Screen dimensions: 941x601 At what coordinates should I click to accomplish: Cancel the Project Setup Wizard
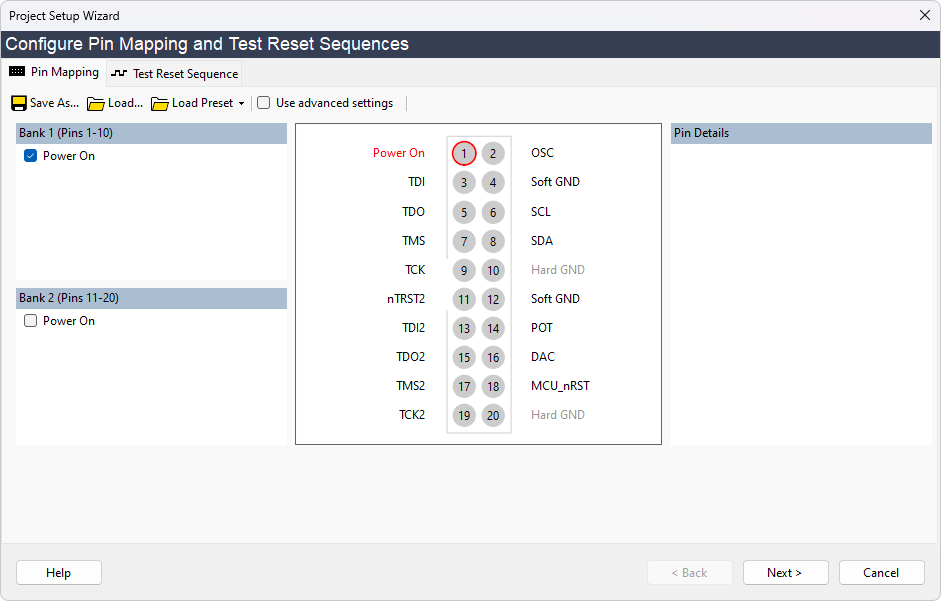[x=881, y=573]
